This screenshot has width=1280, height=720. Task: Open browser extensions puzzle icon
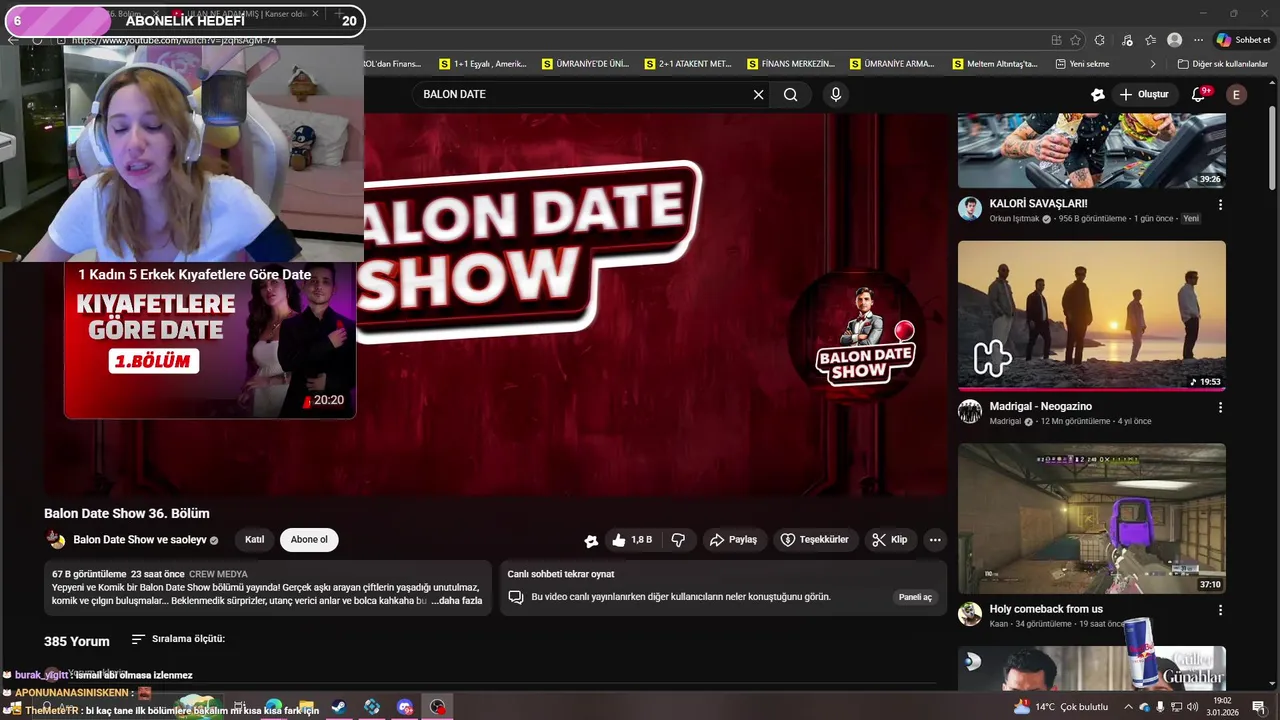1100,40
